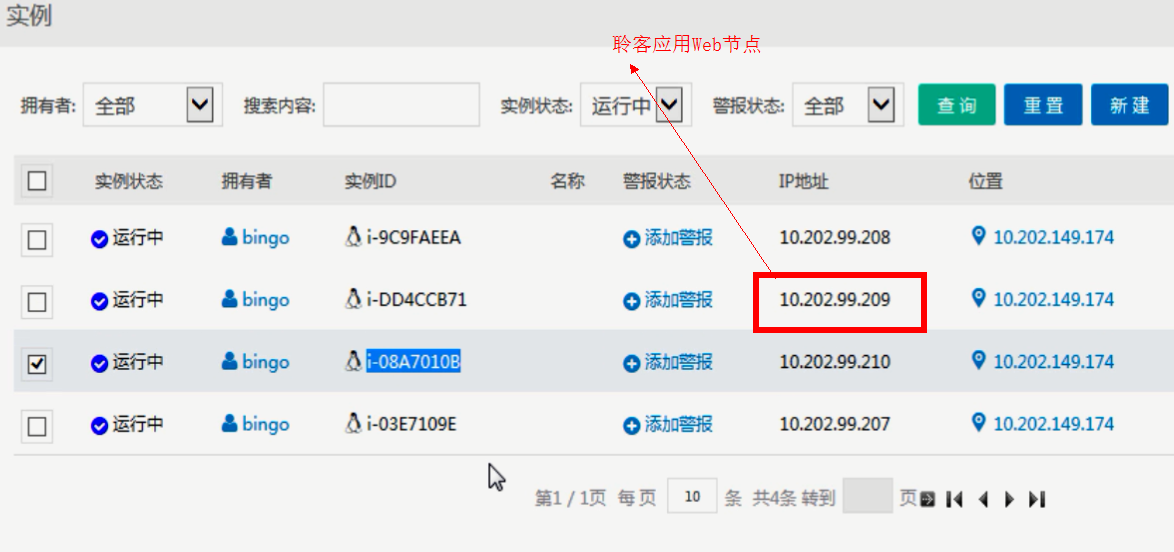Go to next page arrow
This screenshot has width=1174, height=552.
1009,499
